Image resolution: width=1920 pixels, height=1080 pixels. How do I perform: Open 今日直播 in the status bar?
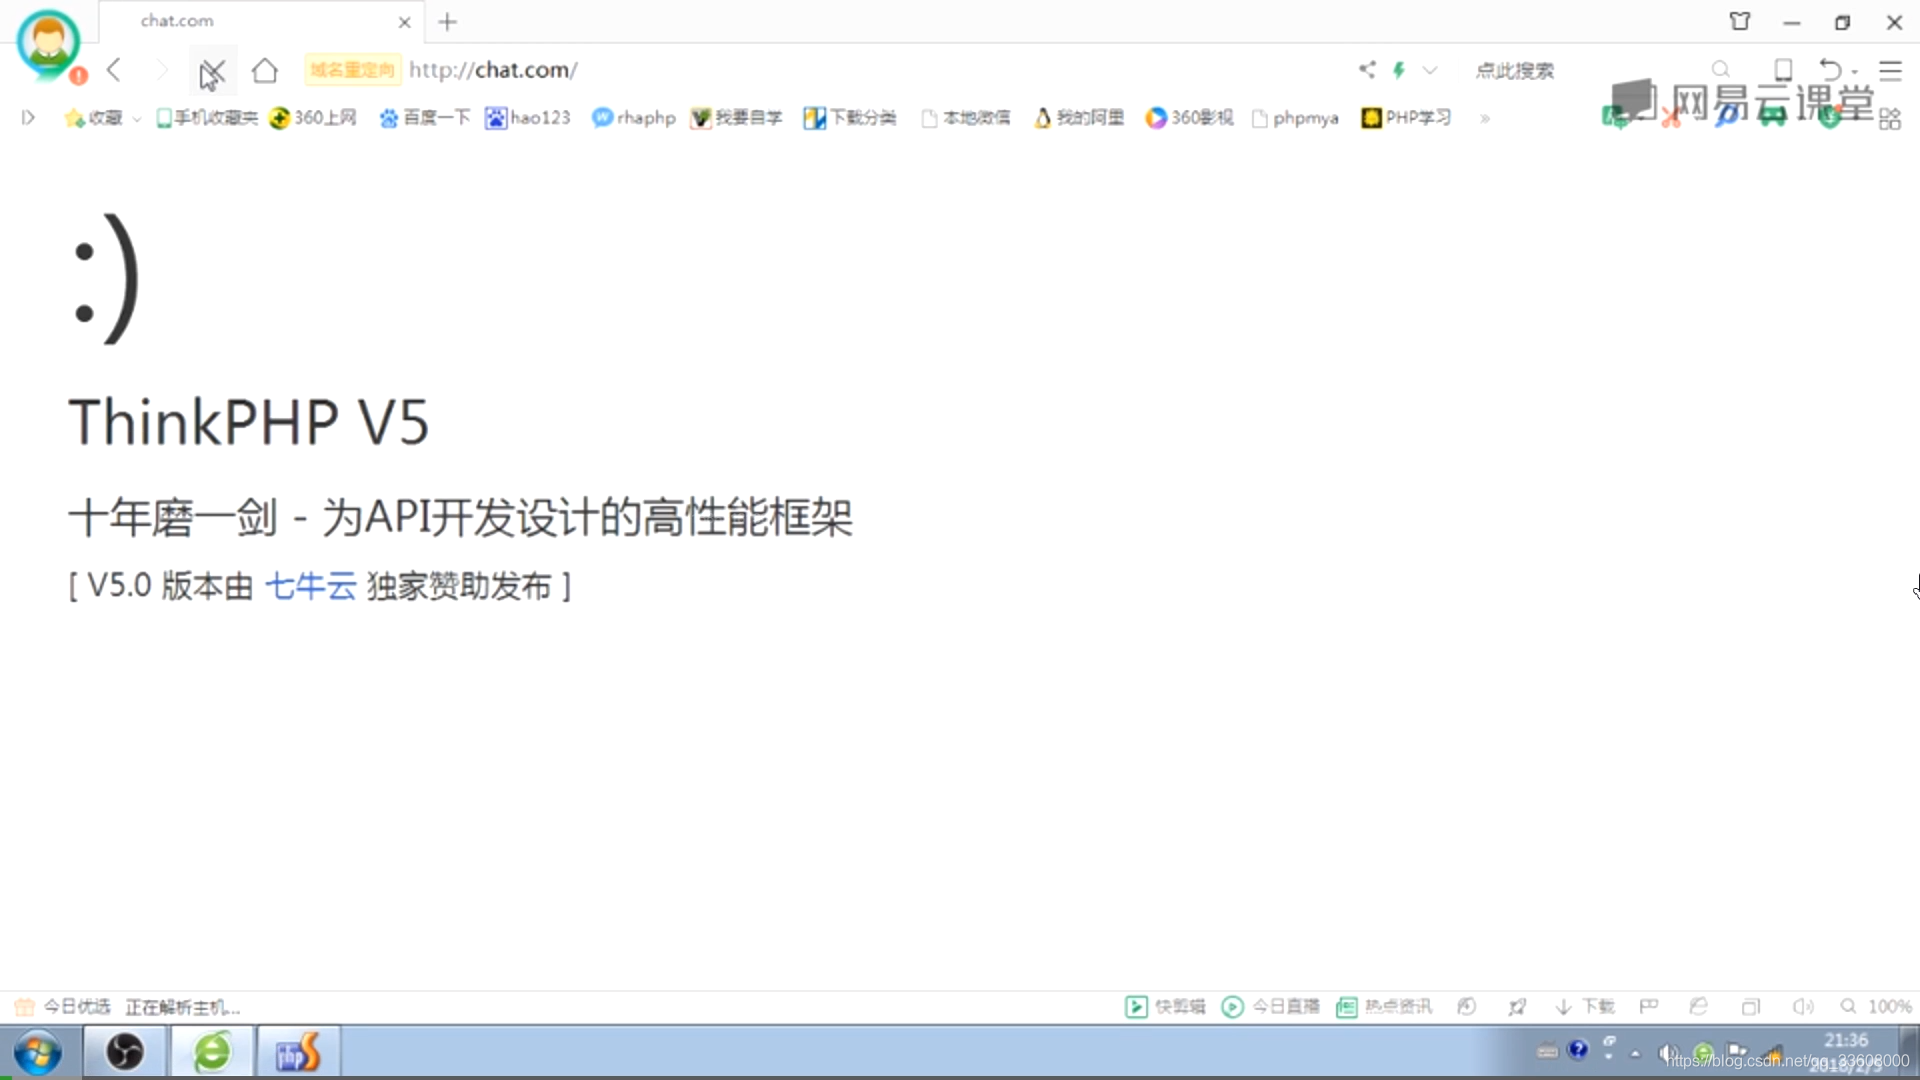pyautogui.click(x=1271, y=1007)
